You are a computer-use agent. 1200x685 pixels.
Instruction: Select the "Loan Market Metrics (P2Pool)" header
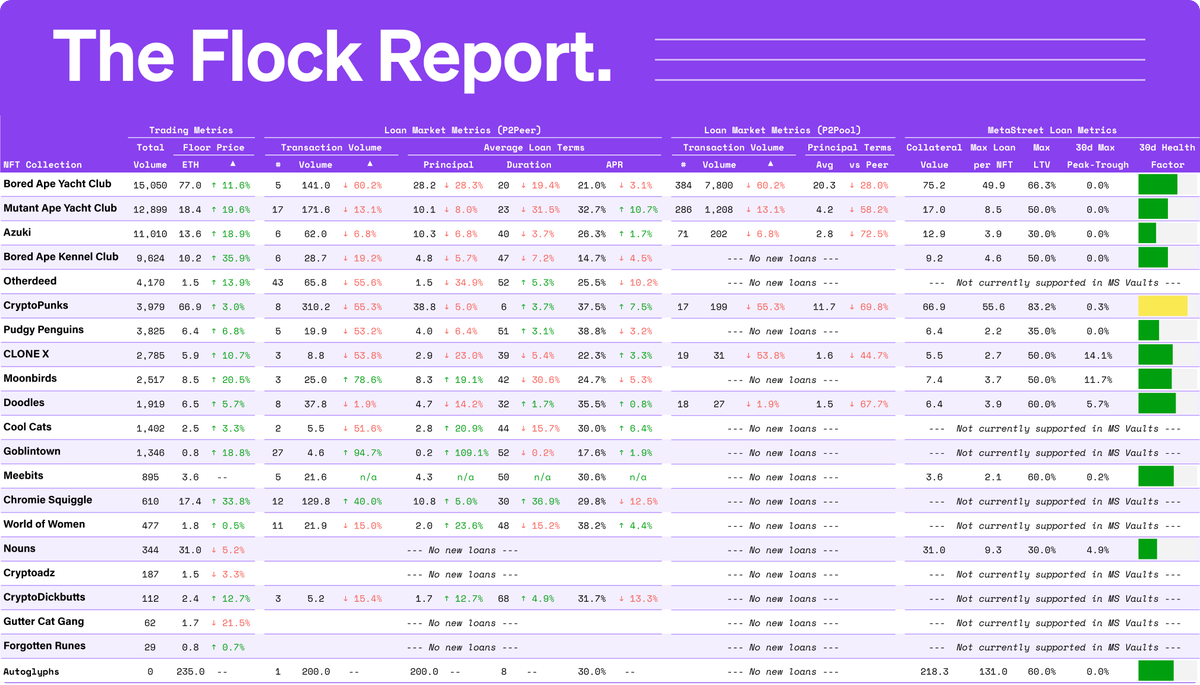tap(783, 130)
